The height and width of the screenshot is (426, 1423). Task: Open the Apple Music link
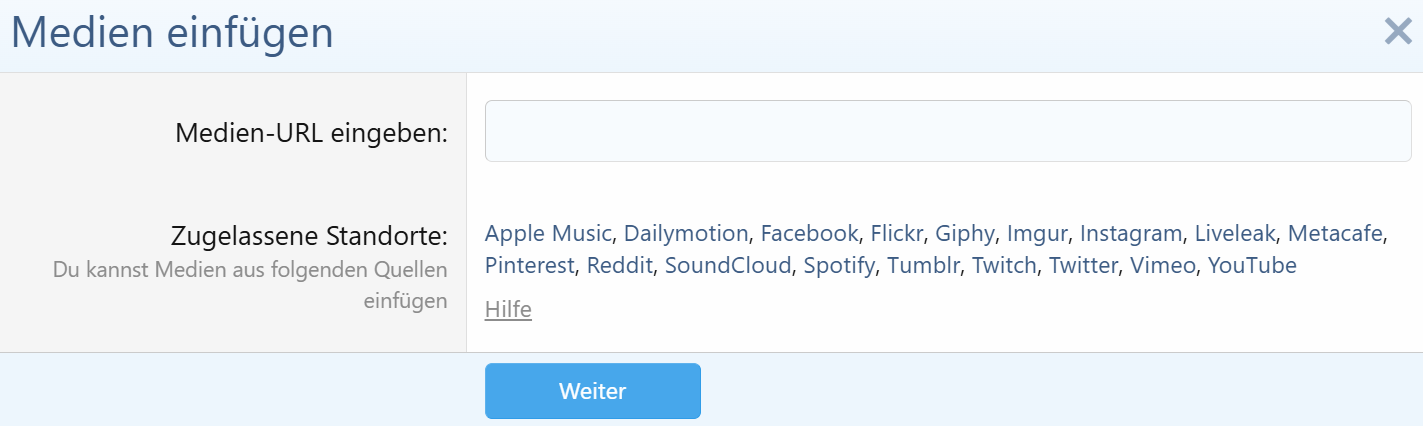[548, 234]
